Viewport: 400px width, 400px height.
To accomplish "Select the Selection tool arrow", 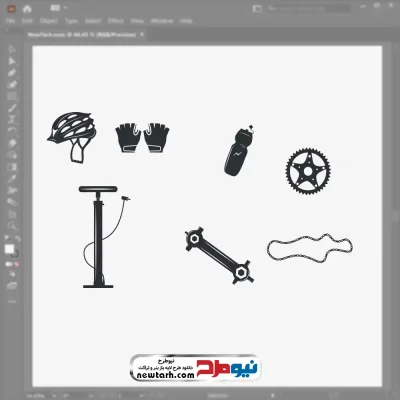I will pyautogui.click(x=12, y=49).
